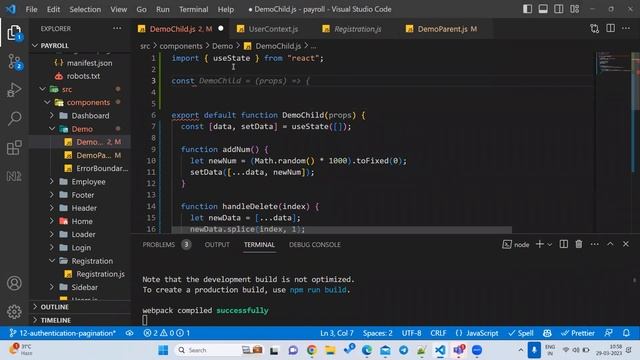Split the editor to the right

coord(610,29)
